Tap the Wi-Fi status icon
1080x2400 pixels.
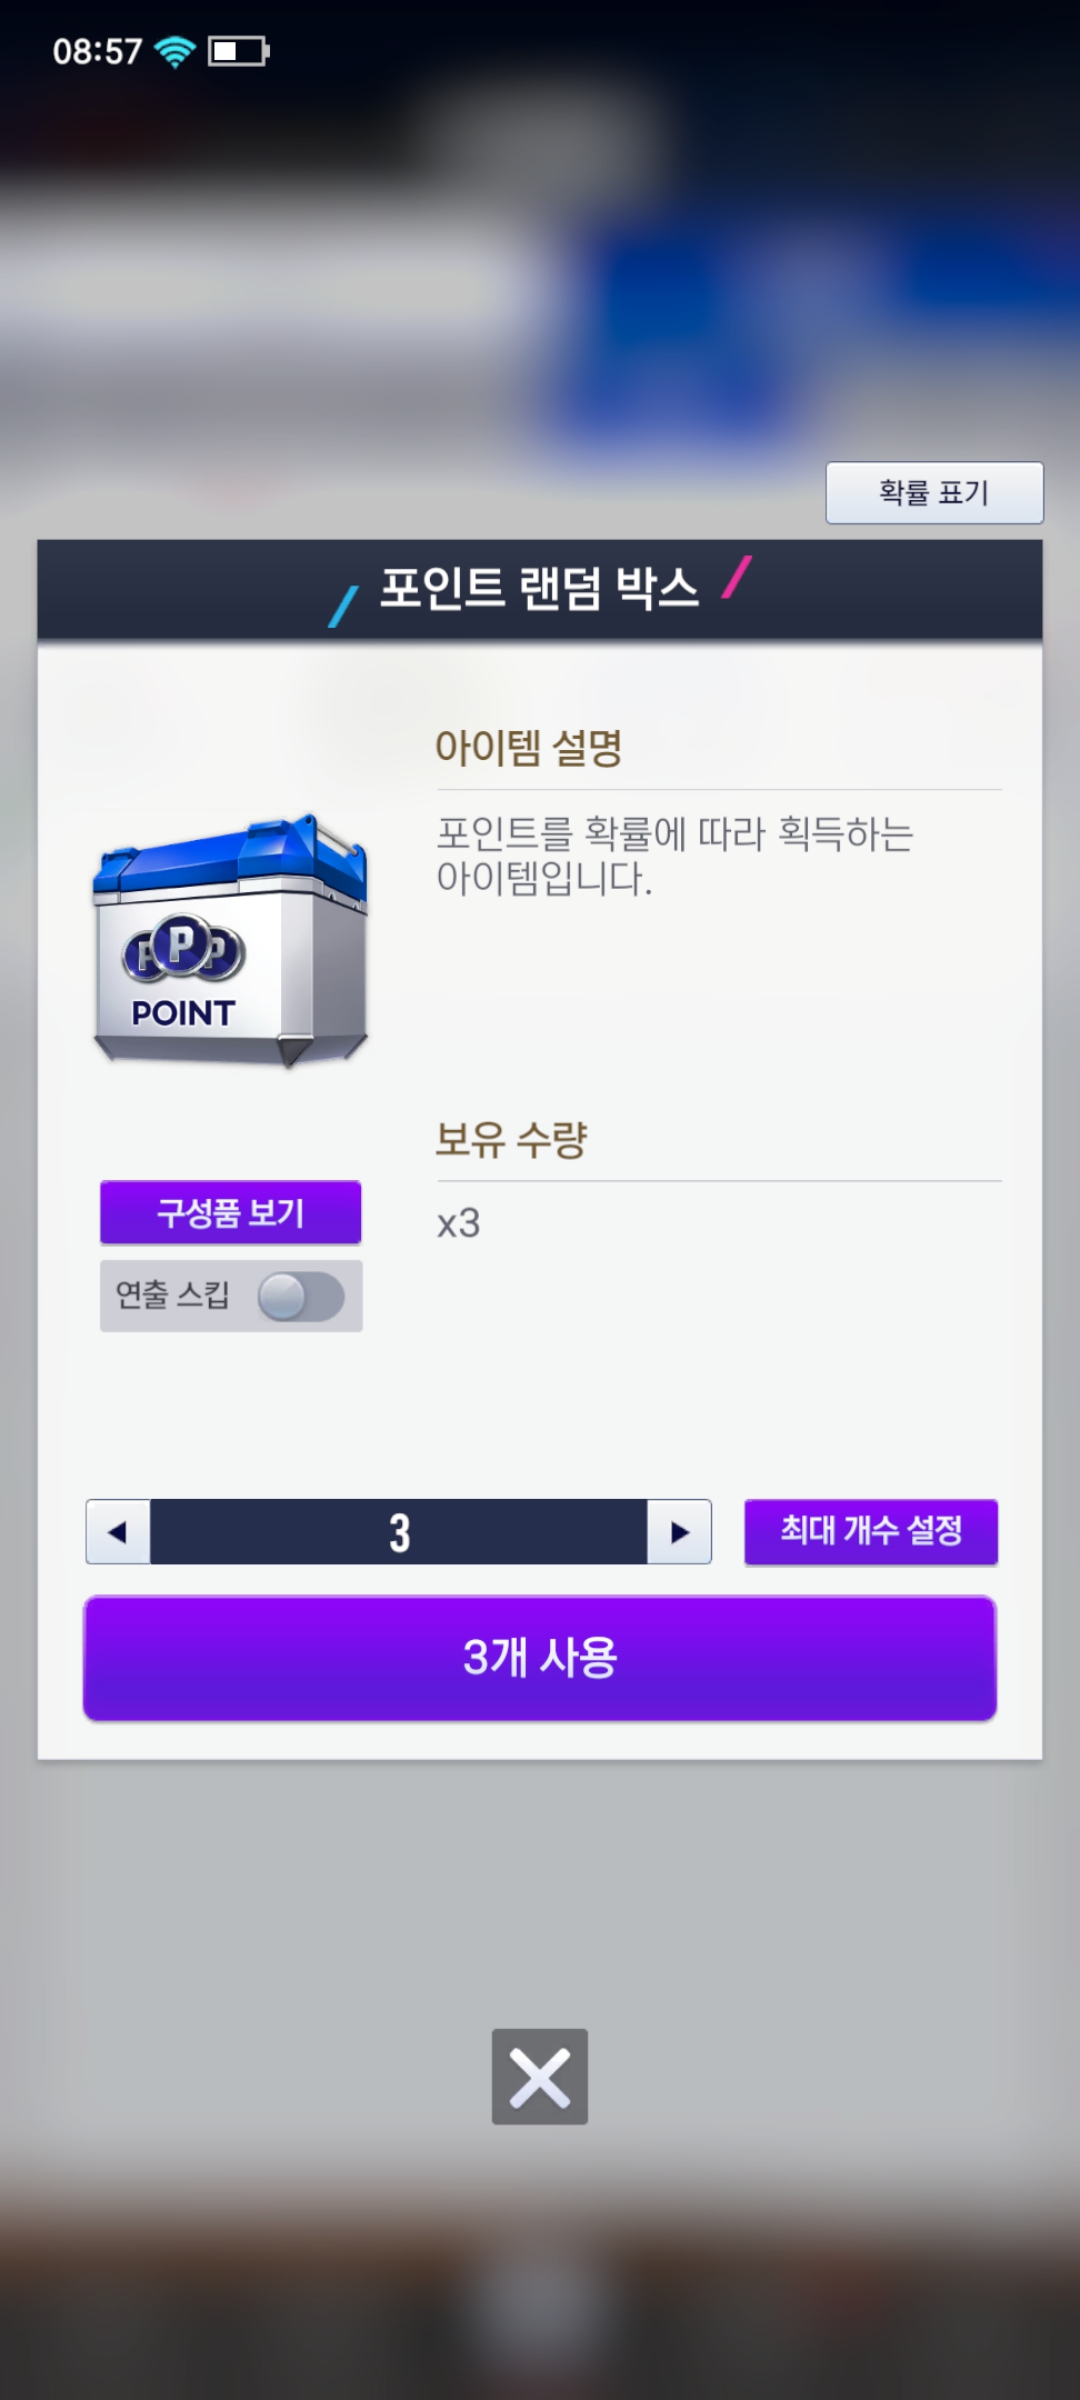[175, 51]
